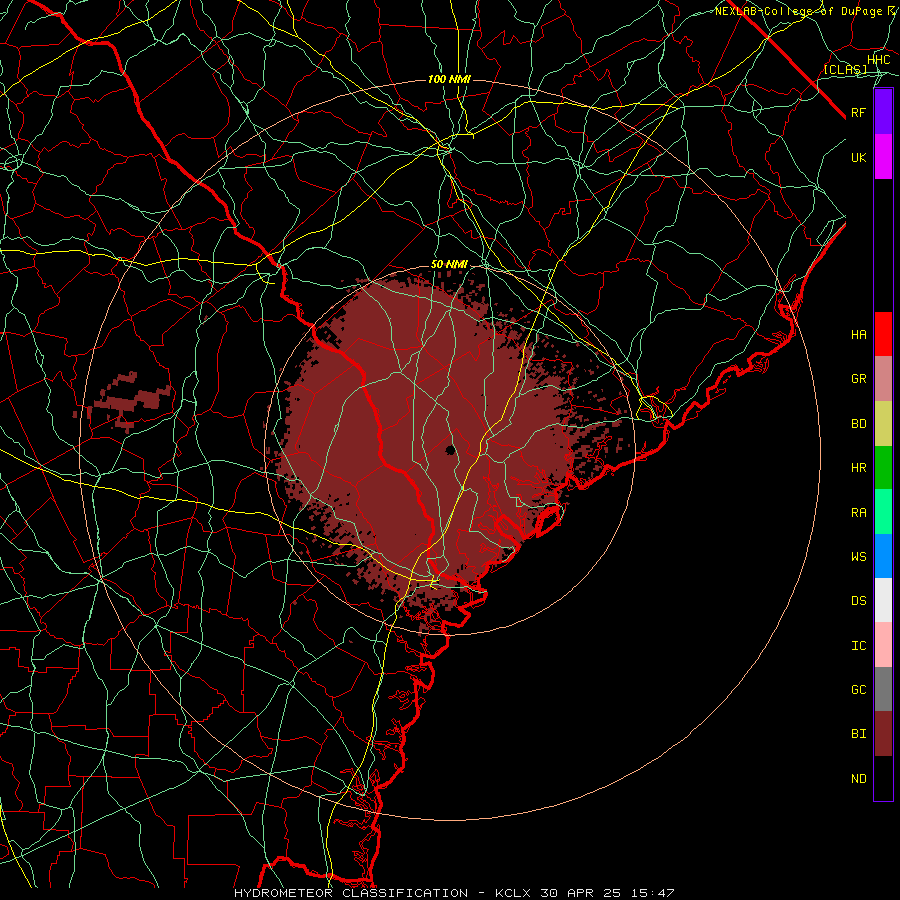Viewport: 900px width, 900px height.
Task: Select the GC gray legend swatch
Action: [883, 689]
